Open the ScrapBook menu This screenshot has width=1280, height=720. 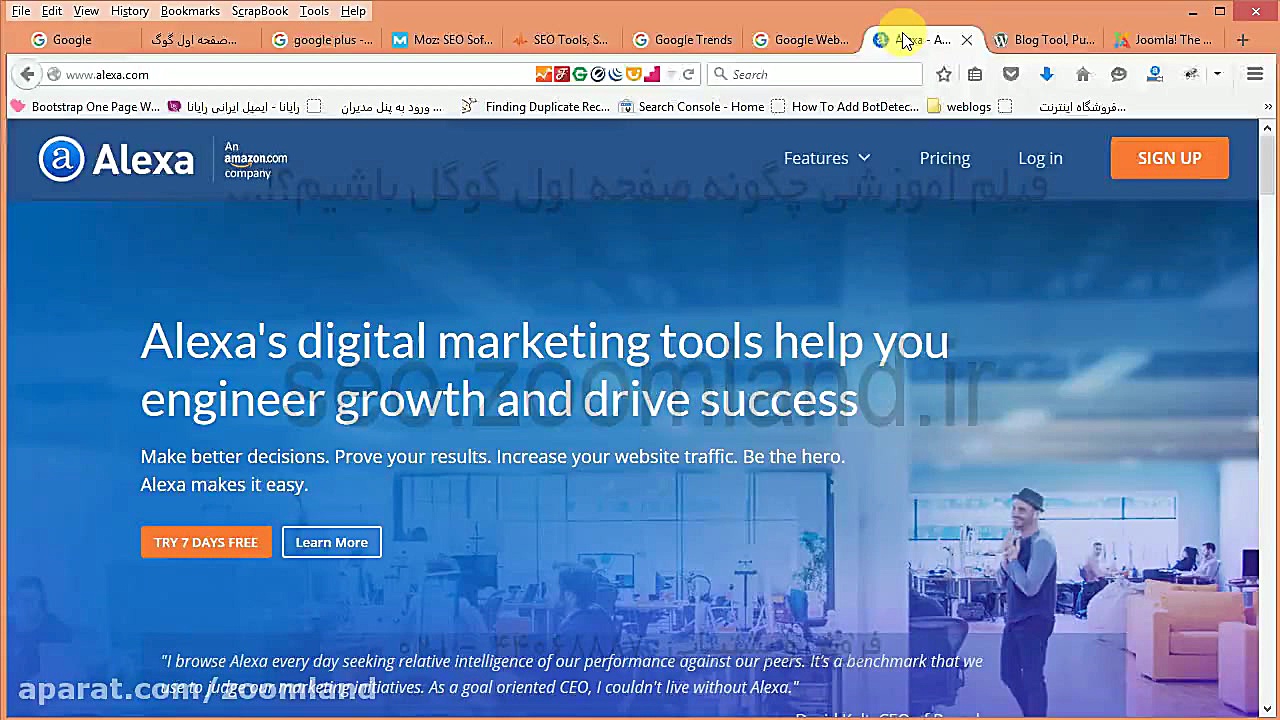click(x=260, y=11)
